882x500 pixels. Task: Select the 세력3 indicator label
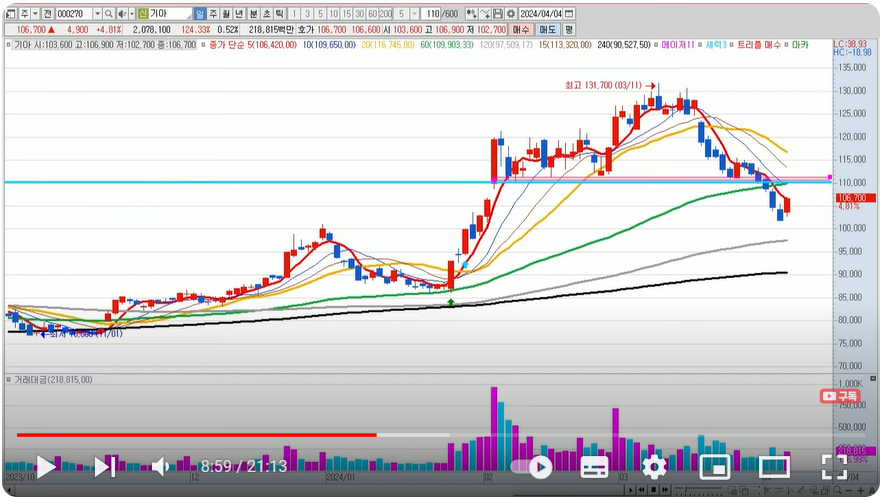pyautogui.click(x=716, y=44)
